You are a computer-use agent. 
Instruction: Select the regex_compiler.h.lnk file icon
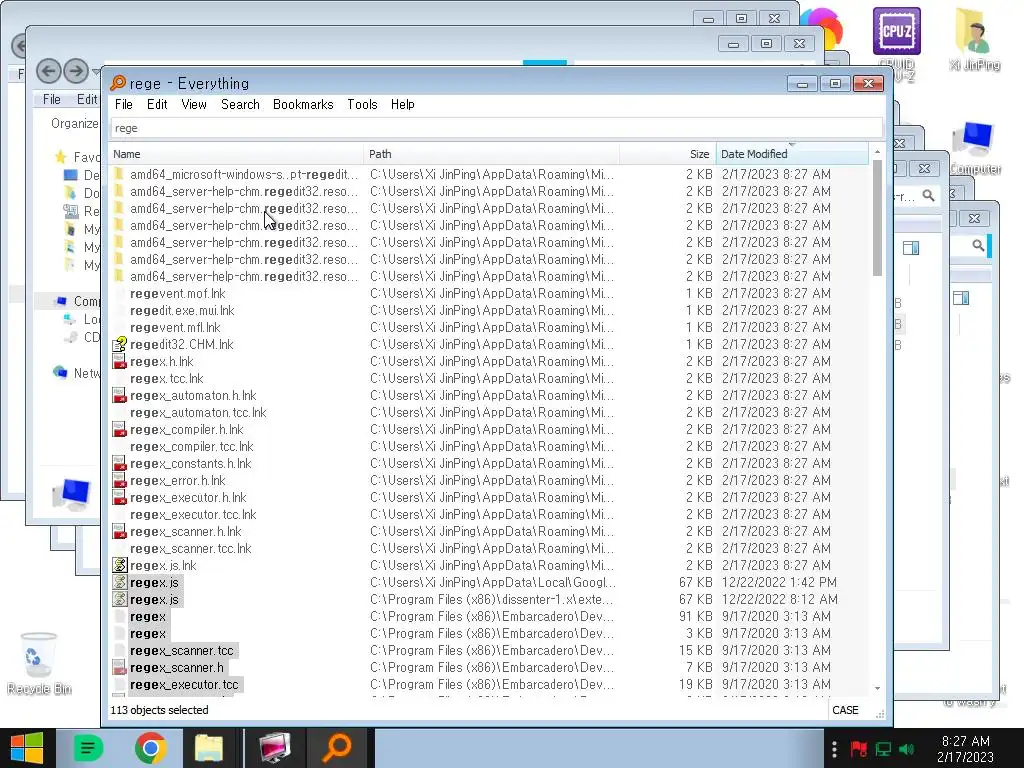click(120, 429)
